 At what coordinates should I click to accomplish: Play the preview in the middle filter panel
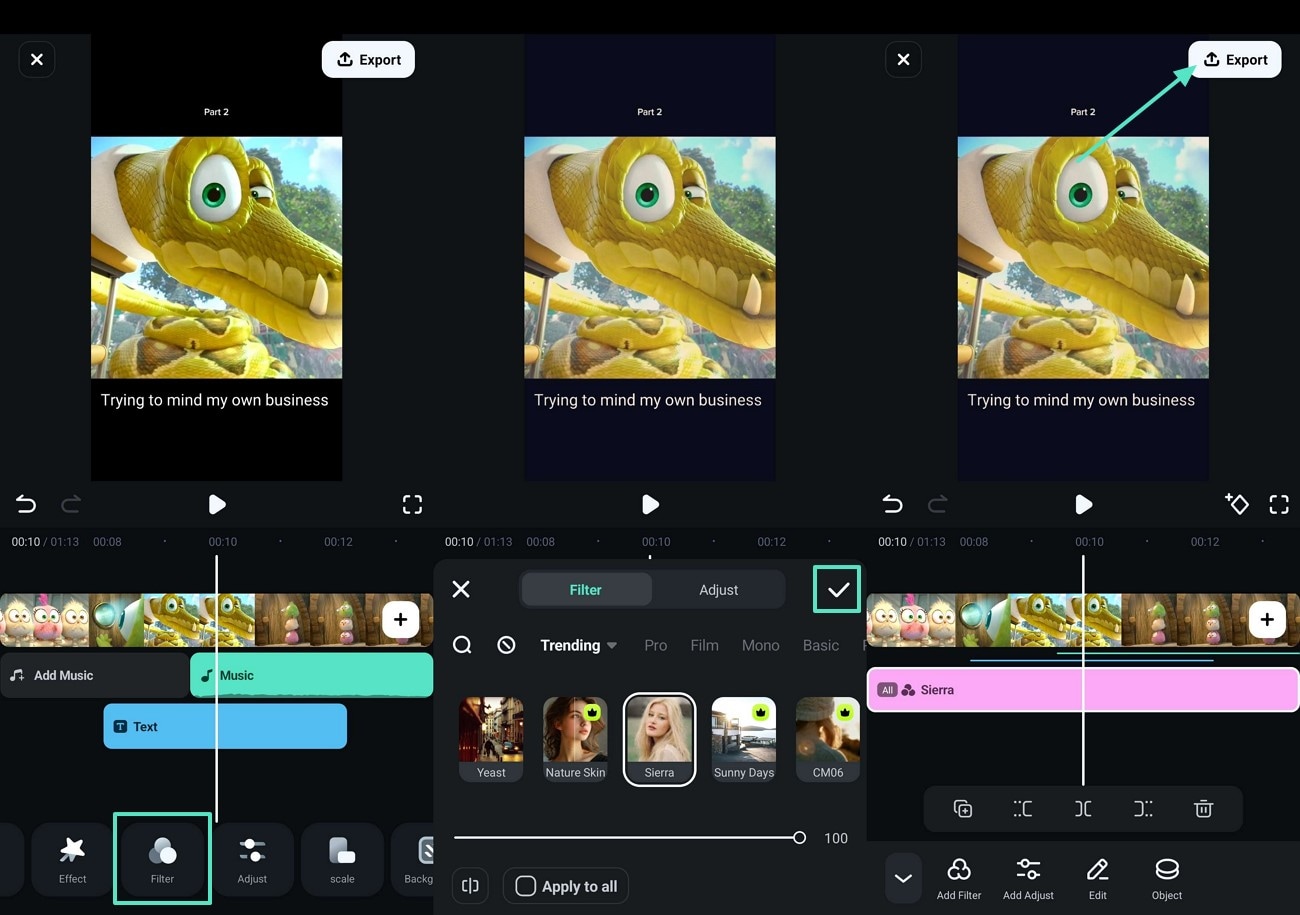point(650,505)
